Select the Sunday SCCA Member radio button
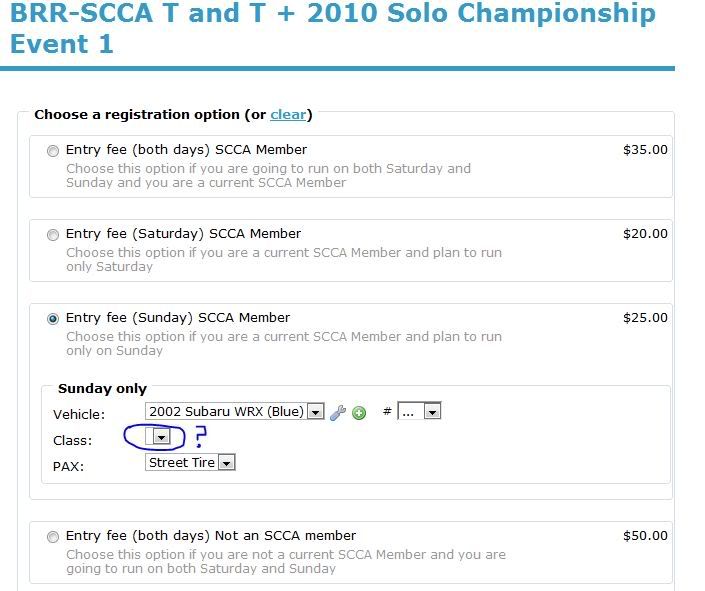The height and width of the screenshot is (591, 705). pos(53,319)
